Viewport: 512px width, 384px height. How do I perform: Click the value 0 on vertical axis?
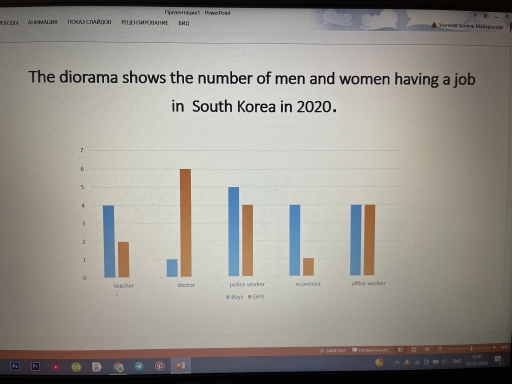tap(84, 278)
